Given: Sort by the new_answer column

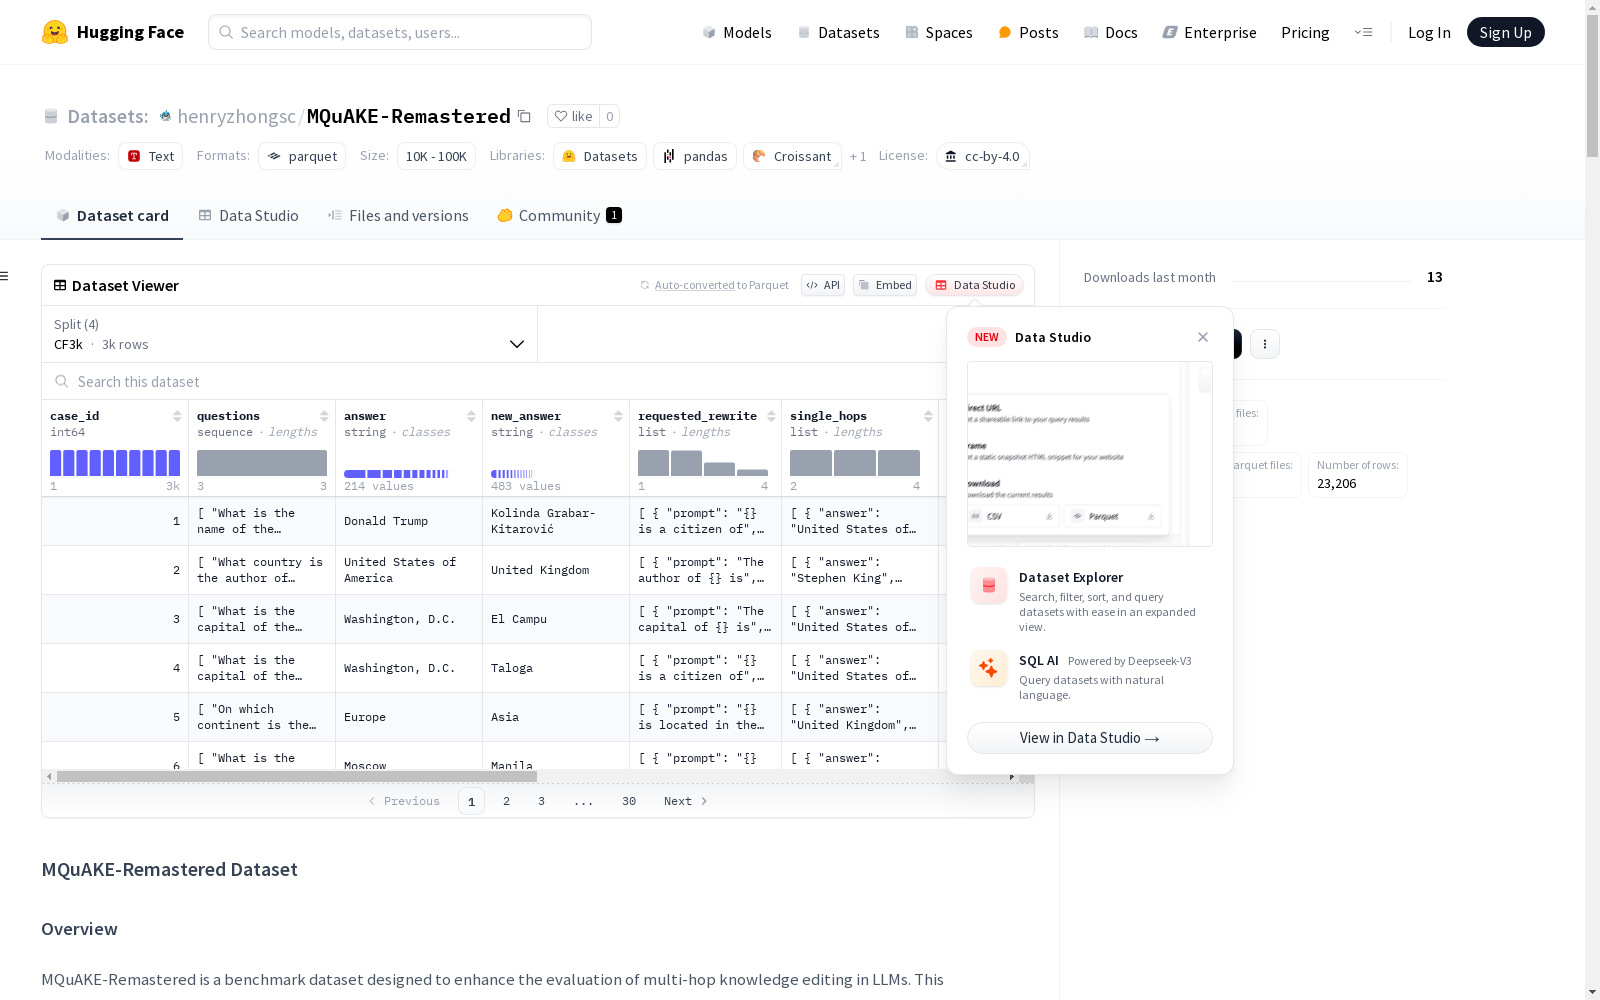Looking at the screenshot, I should [x=618, y=416].
